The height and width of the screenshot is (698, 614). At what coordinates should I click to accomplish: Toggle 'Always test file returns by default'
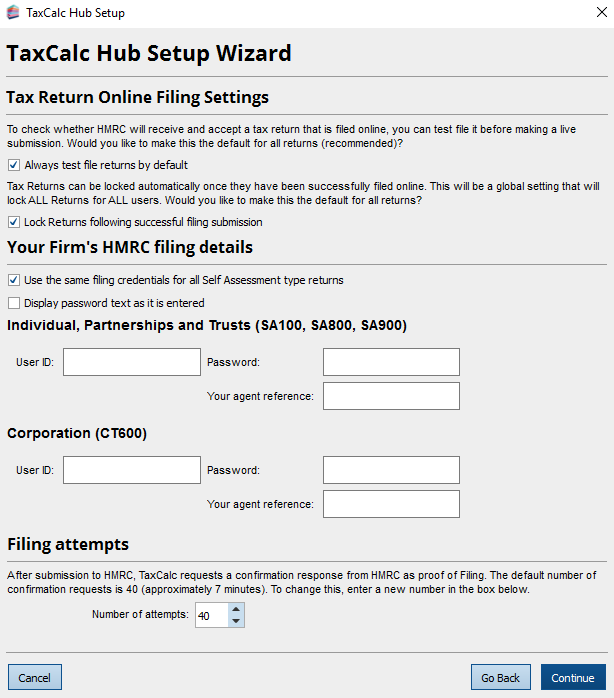pyautogui.click(x=14, y=165)
